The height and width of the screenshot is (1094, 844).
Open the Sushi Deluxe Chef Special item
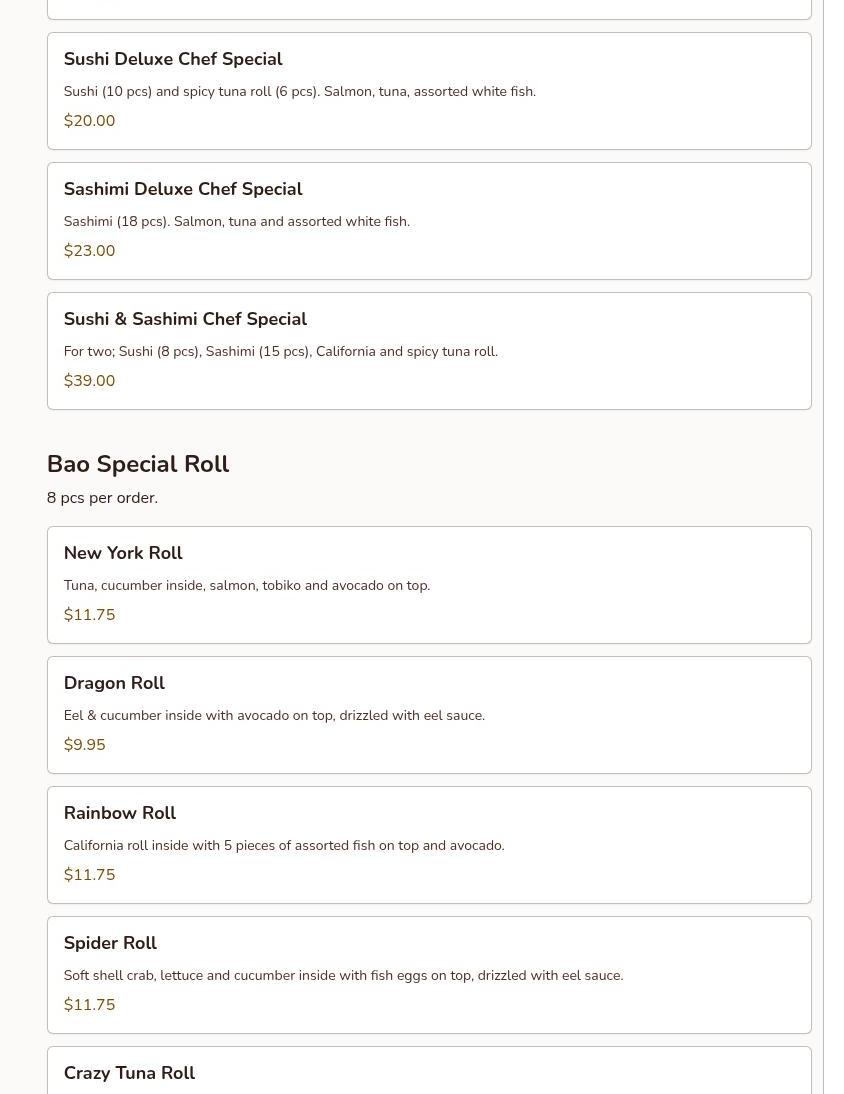[429, 91]
